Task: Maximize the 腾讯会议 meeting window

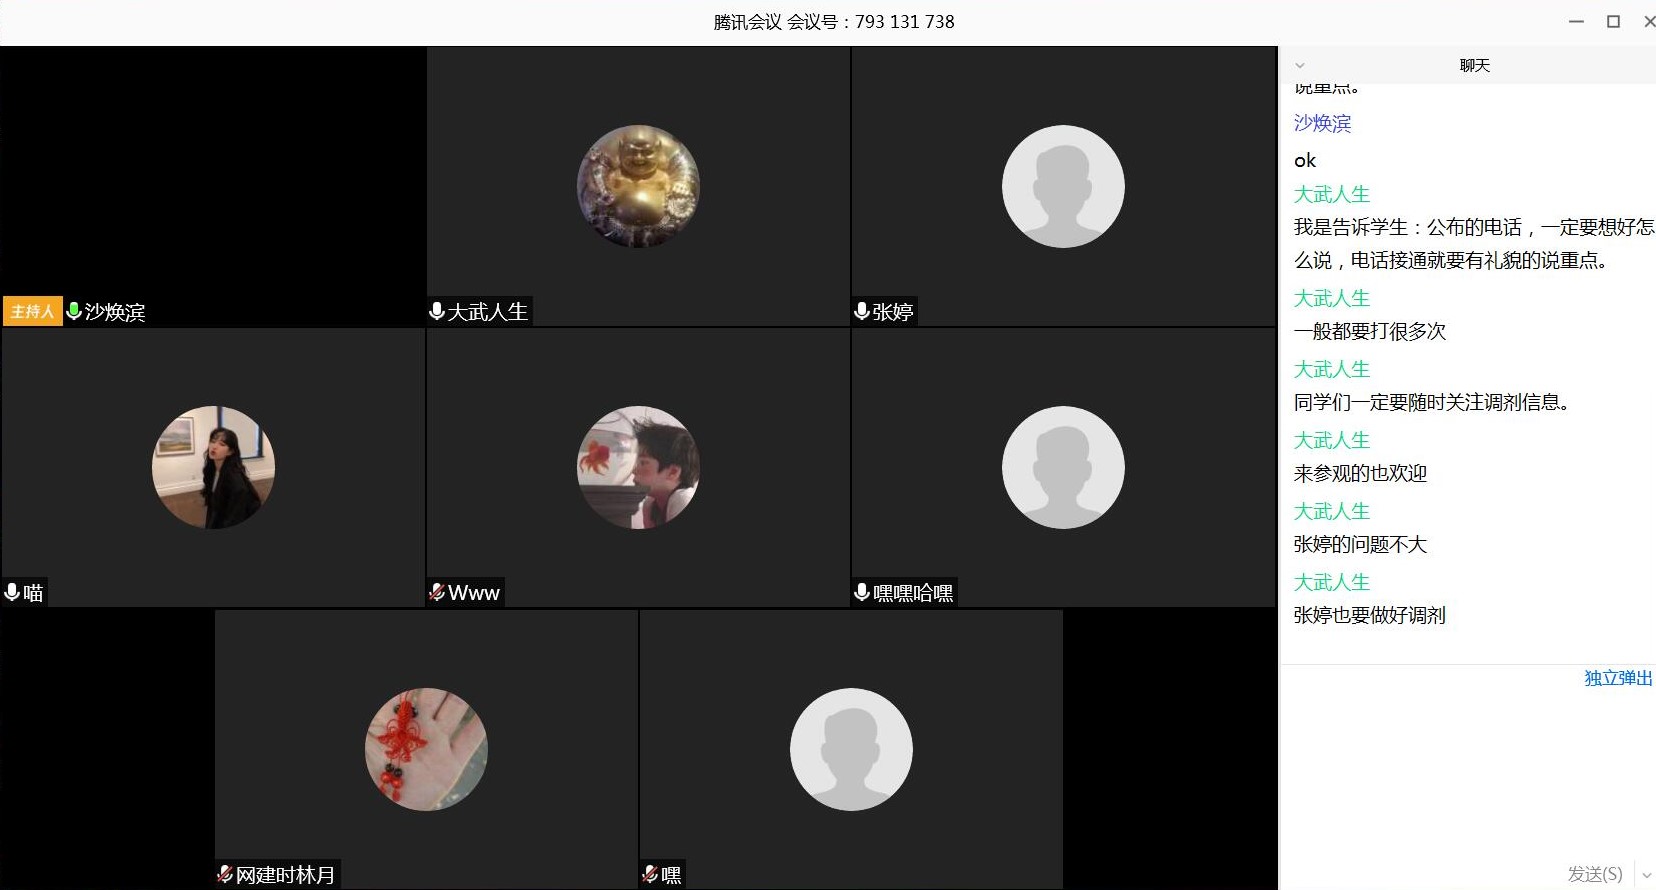Action: (1613, 21)
